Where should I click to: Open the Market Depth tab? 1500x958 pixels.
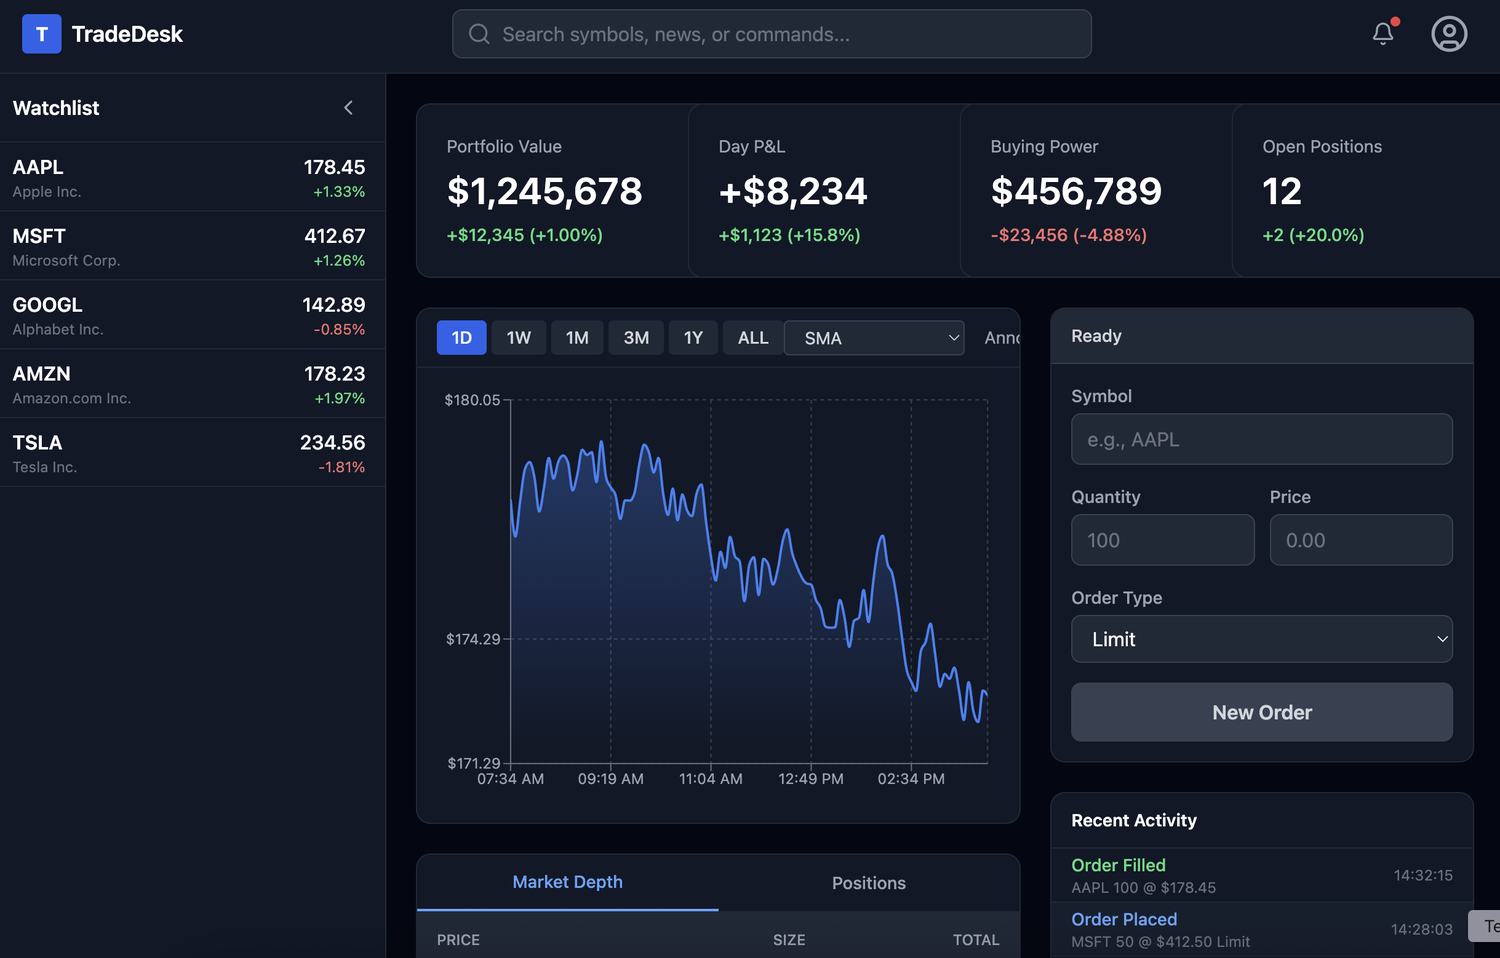point(567,882)
